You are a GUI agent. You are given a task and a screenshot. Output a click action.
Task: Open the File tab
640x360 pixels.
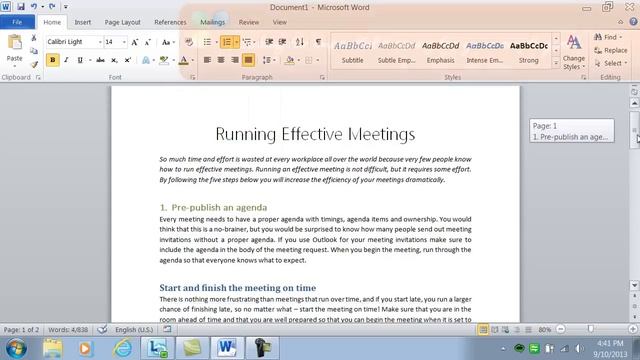[17, 22]
